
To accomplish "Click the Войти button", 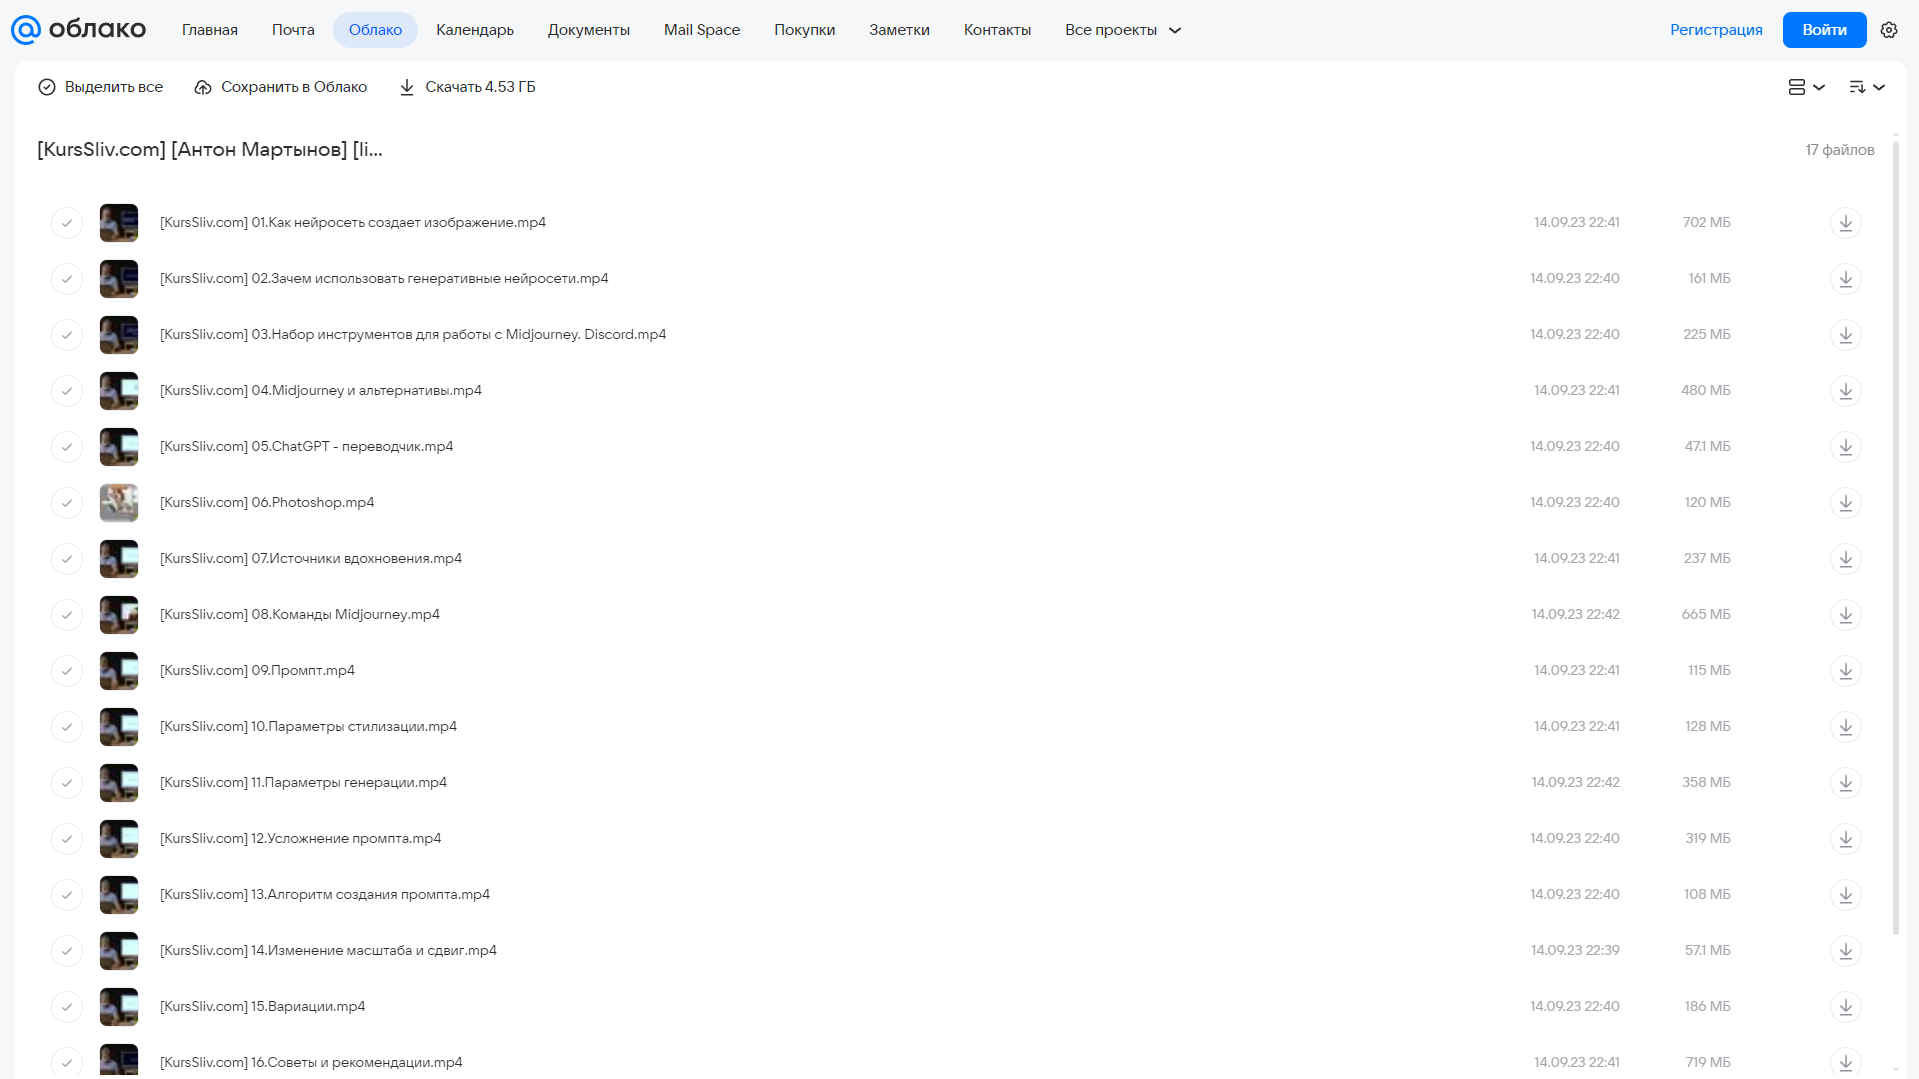I will pyautogui.click(x=1824, y=30).
